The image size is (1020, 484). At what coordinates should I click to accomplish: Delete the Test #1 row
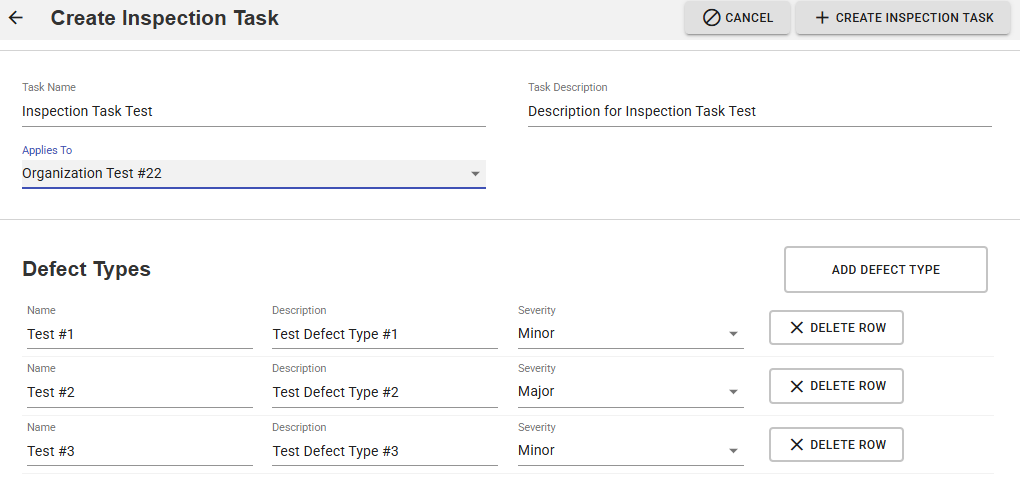coord(837,328)
